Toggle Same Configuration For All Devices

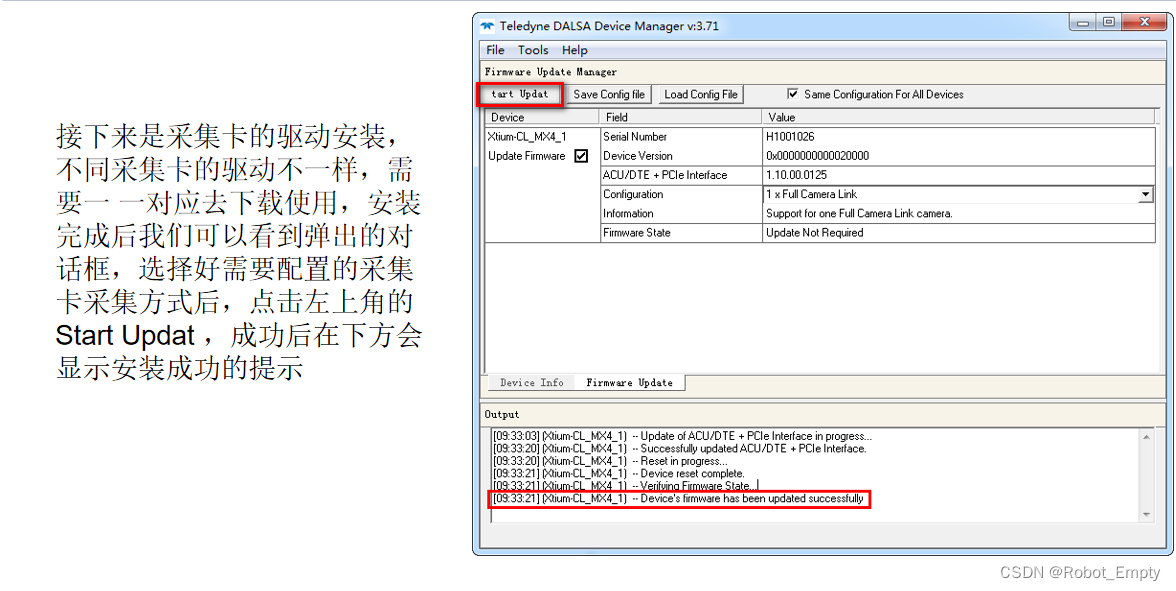[x=793, y=94]
